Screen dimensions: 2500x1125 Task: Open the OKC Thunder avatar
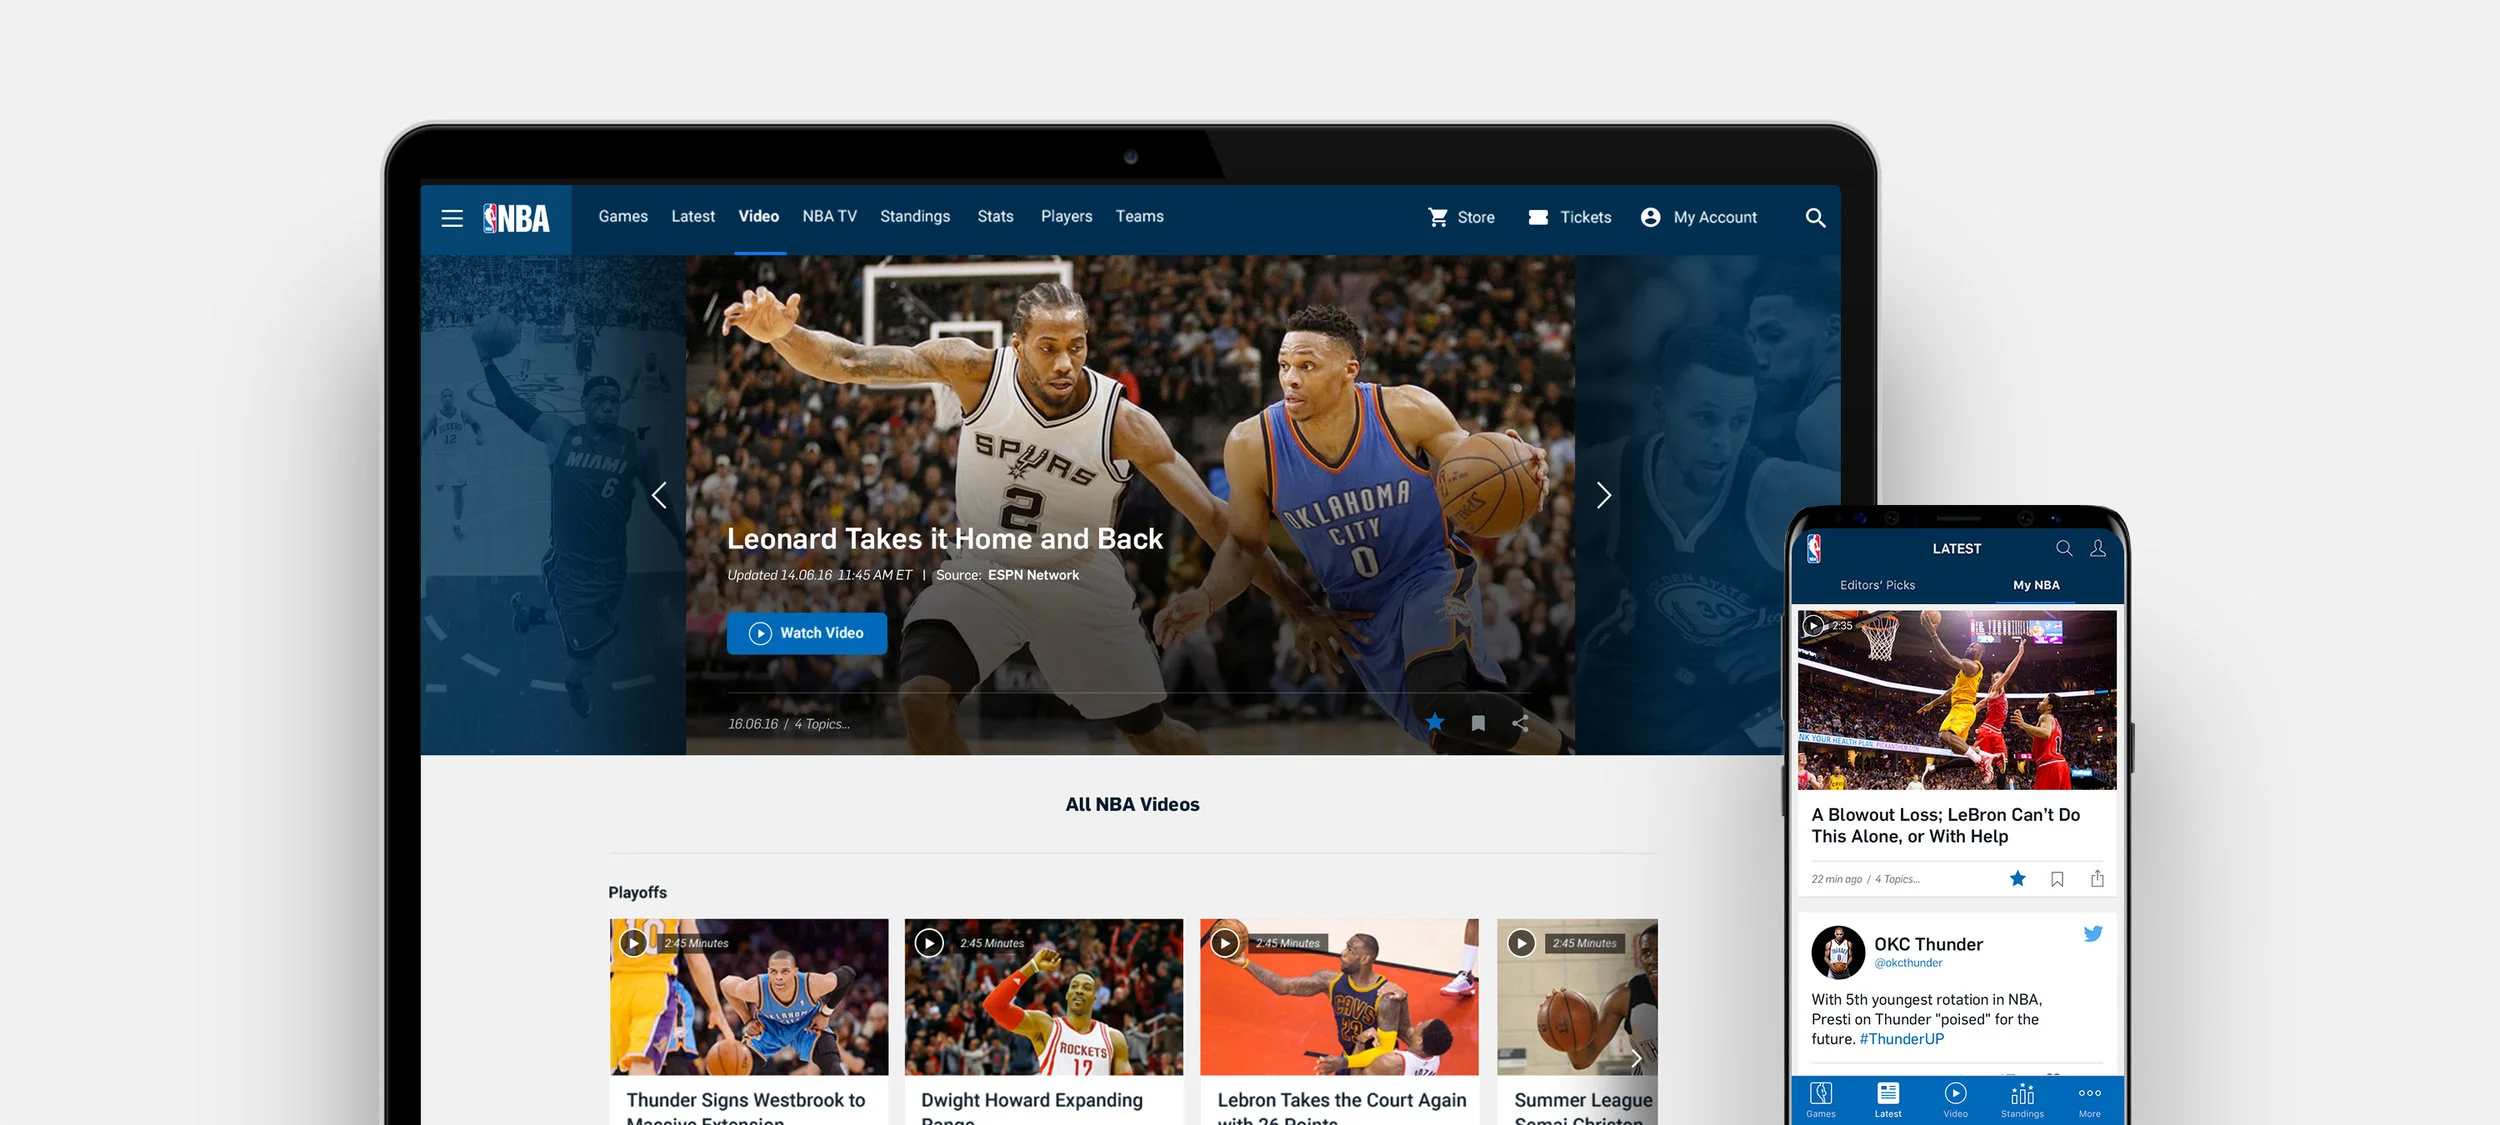point(1838,952)
